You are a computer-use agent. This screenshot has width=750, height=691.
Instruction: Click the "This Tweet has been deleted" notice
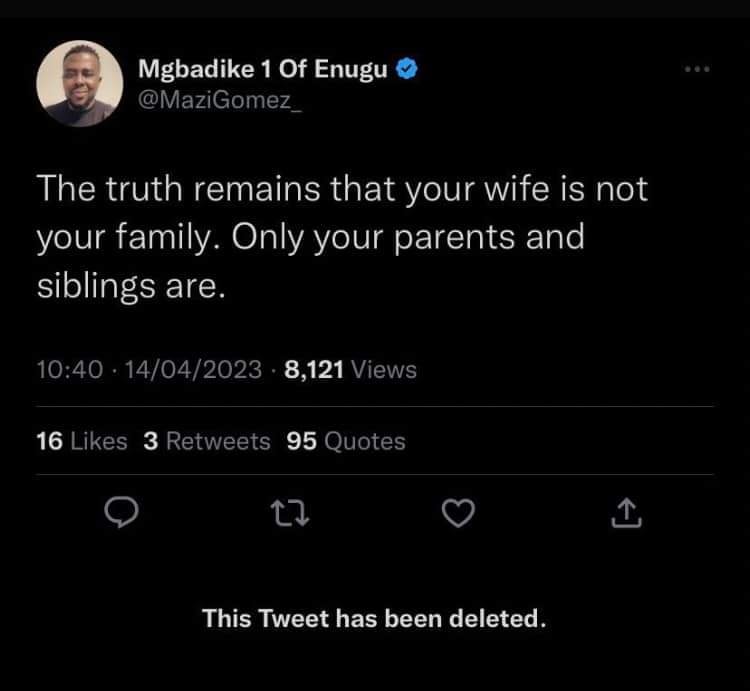[x=374, y=619]
